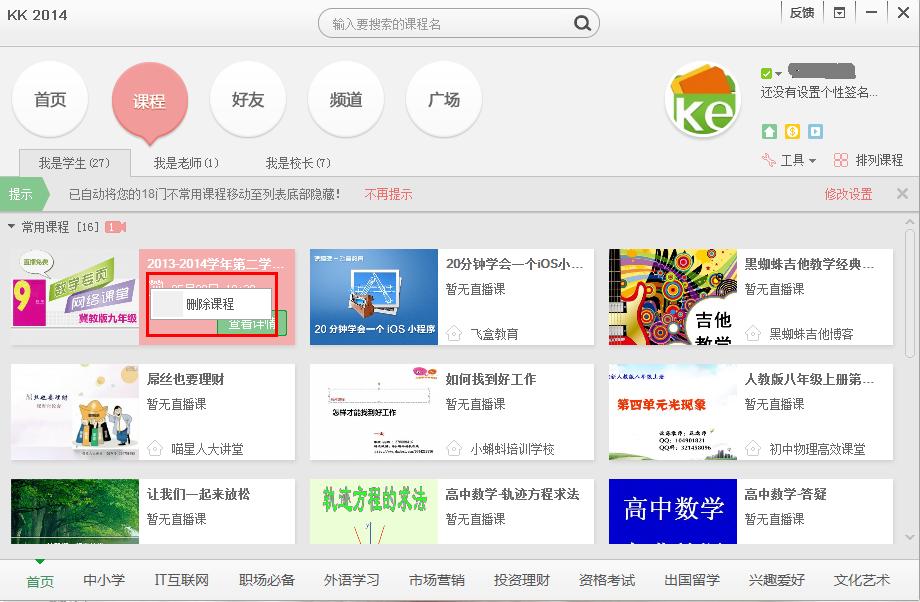The width and height of the screenshot is (920, 602).
Task: Open the 20分钟学会一个iOS小程序 course thumbnail
Action: point(374,297)
